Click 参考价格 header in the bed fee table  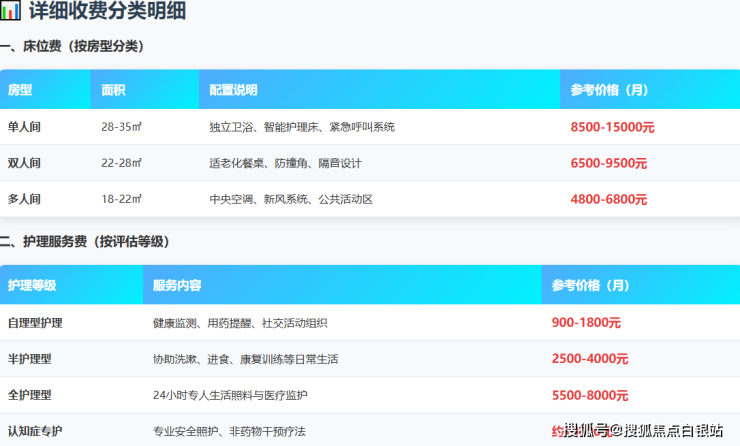pyautogui.click(x=609, y=90)
